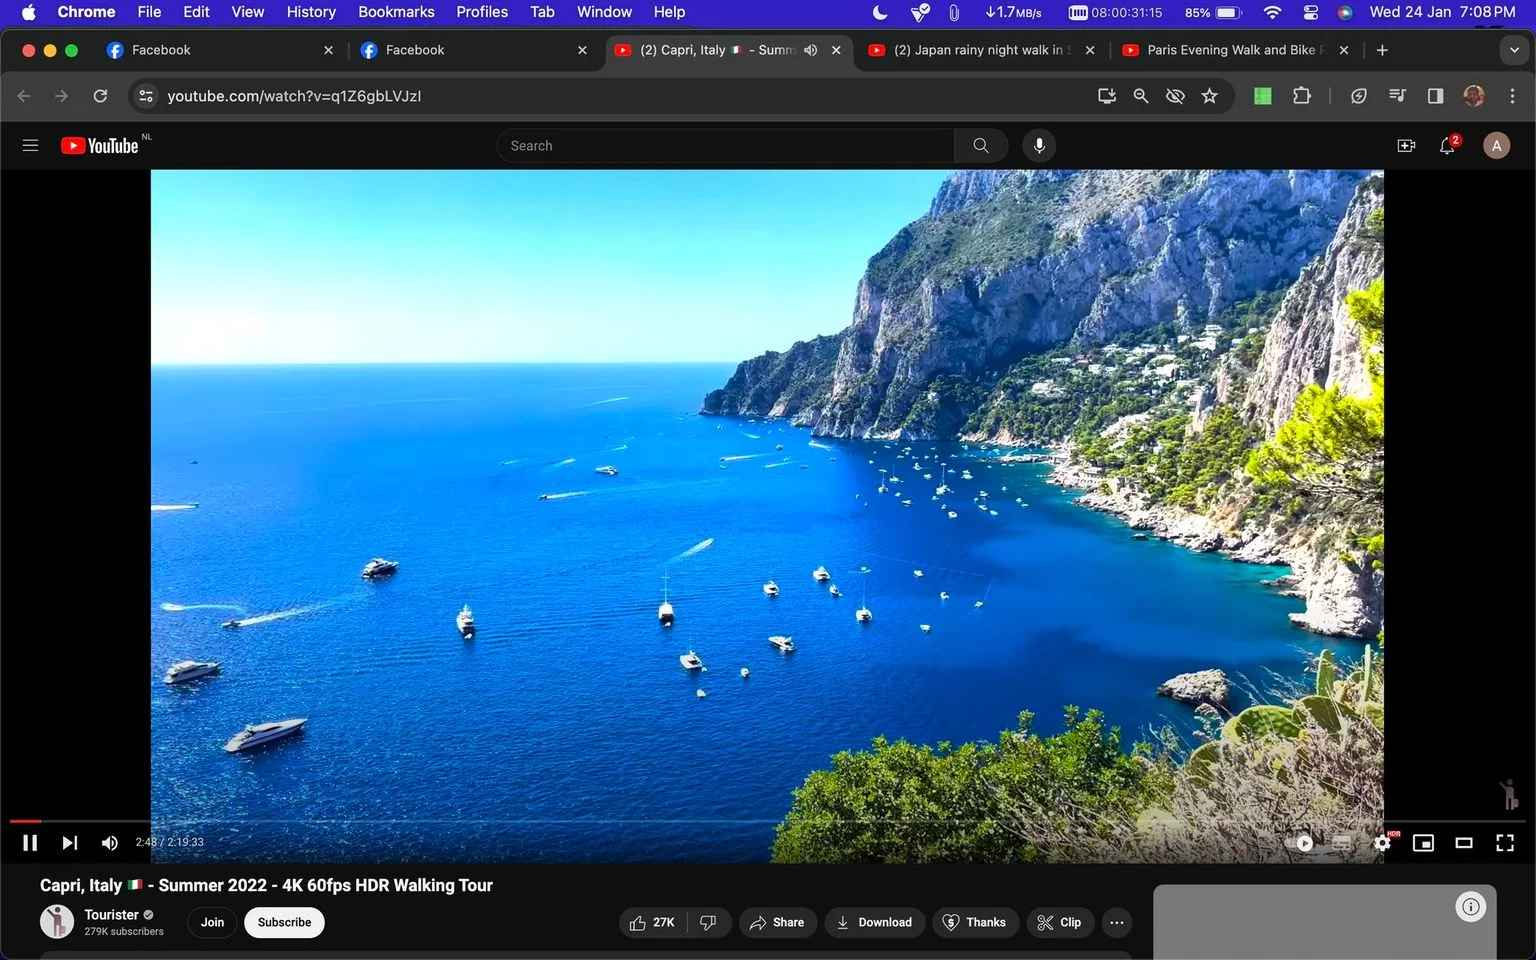Switch to theater mode icon
The image size is (1536, 960).
click(x=1464, y=843)
